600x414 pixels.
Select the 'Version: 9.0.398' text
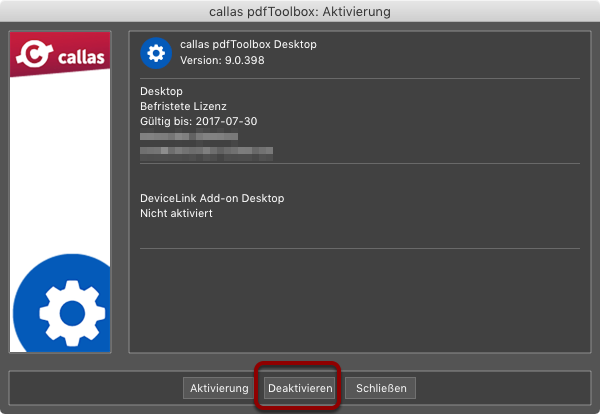222,60
